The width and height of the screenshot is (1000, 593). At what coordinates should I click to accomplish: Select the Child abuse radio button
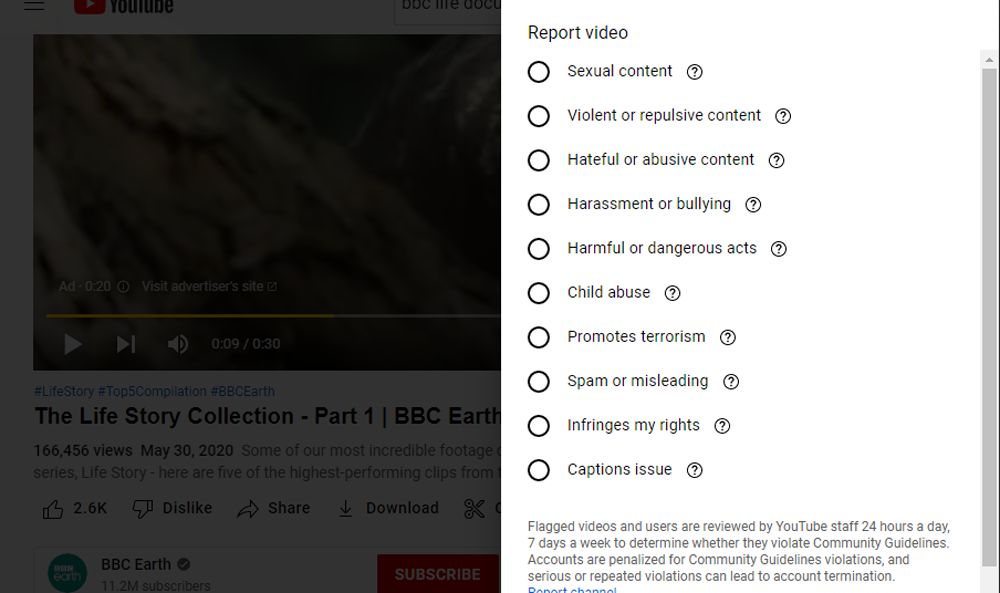click(x=538, y=293)
